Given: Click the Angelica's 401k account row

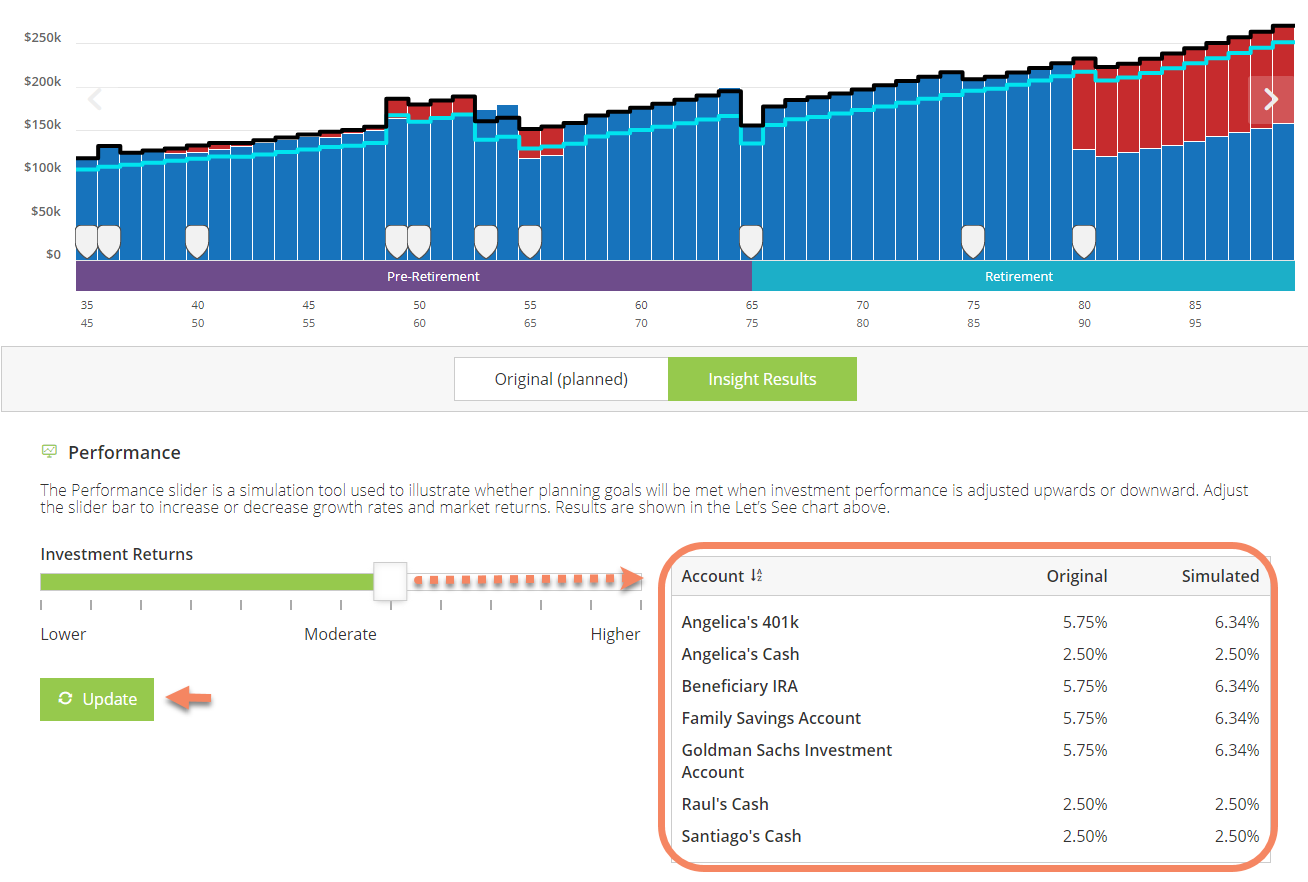Looking at the screenshot, I should click(x=740, y=622).
